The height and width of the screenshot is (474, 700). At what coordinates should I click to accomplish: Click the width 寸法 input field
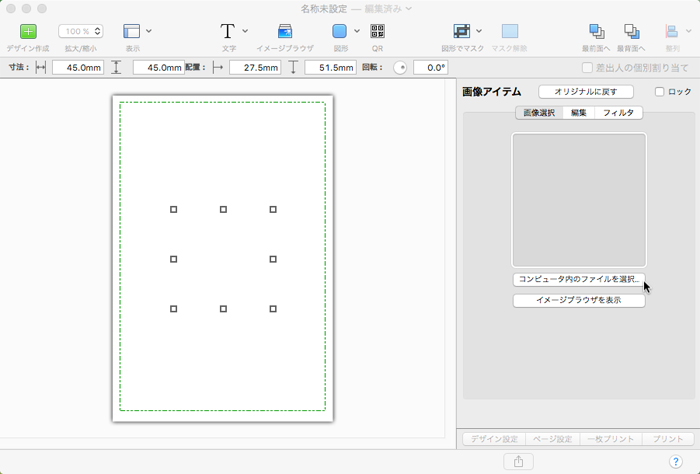pyautogui.click(x=77, y=68)
